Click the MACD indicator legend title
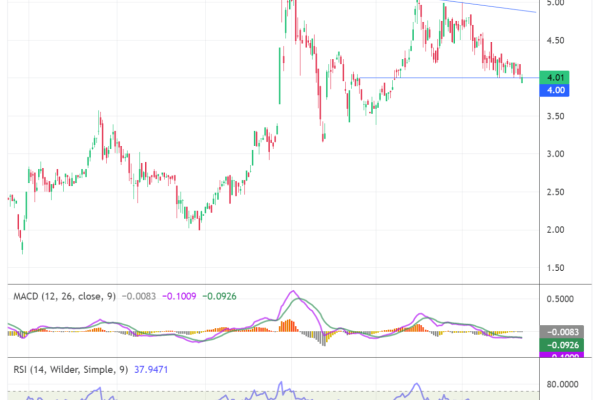Viewport: 600px width, 400px height. tap(61, 296)
